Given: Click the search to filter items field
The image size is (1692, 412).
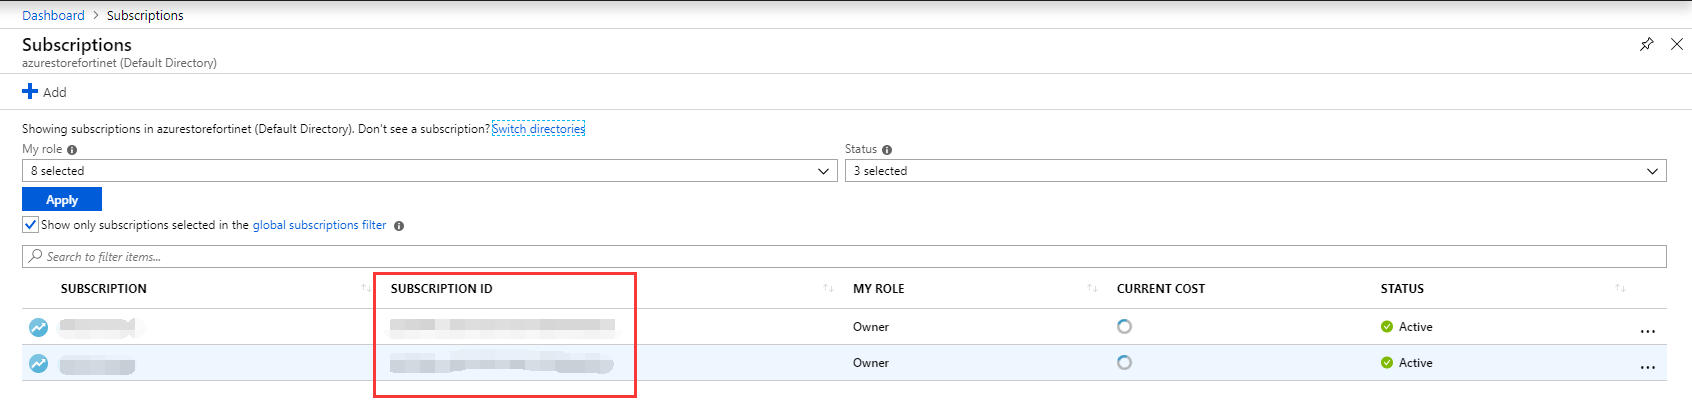Looking at the screenshot, I should [x=843, y=257].
